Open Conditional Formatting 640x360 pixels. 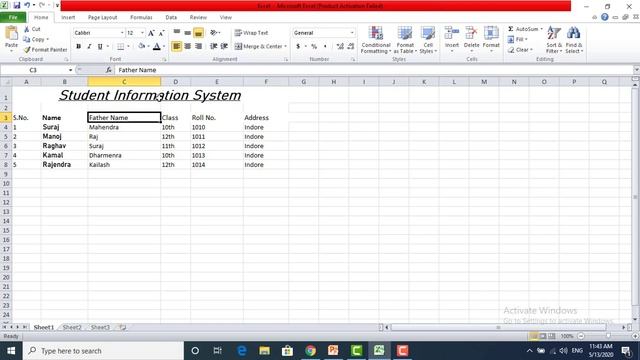(x=376, y=40)
